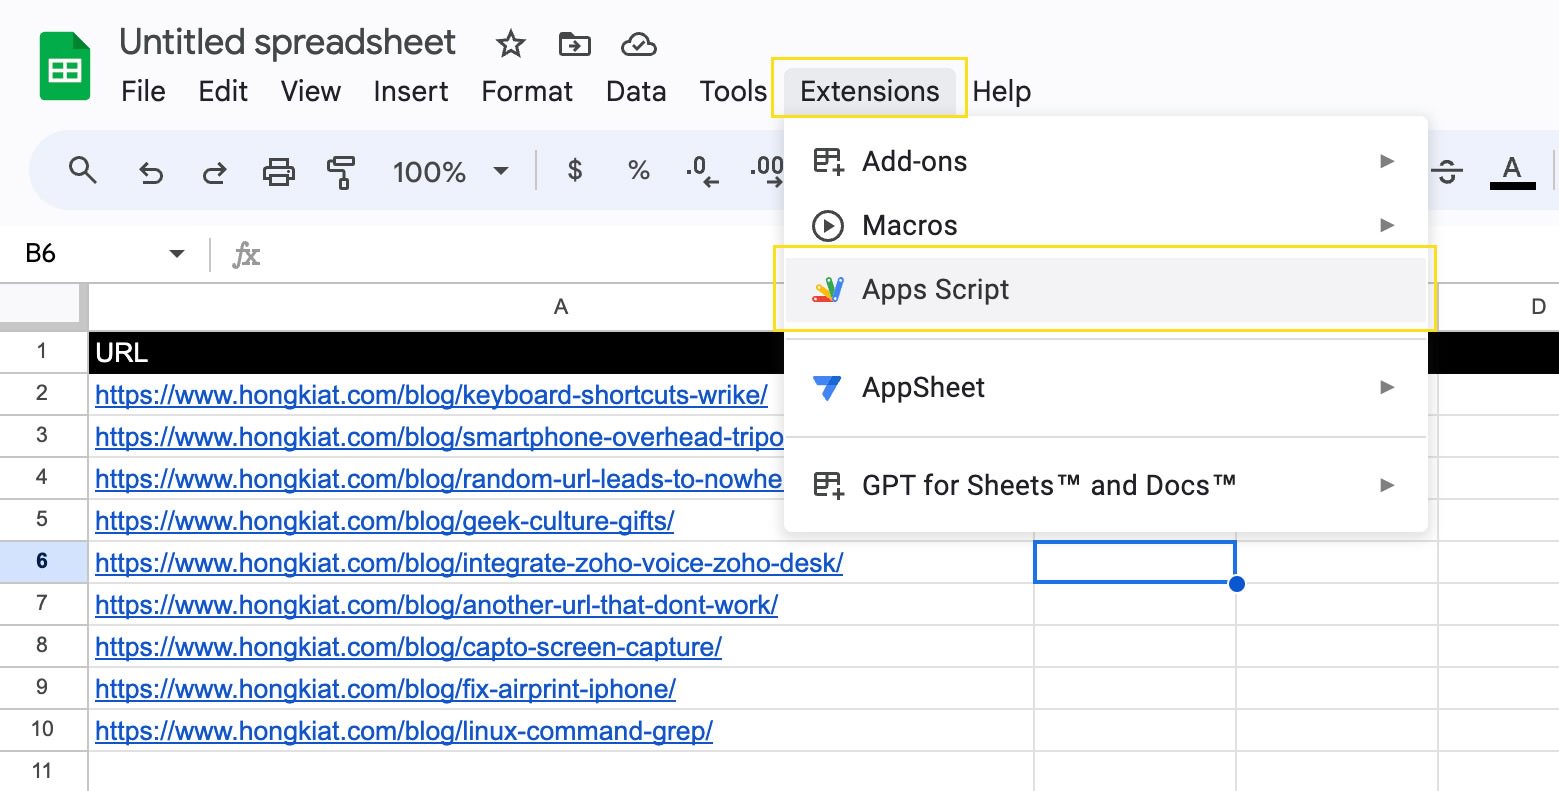Viewport: 1559px width, 791px height.
Task: Open the Format menu
Action: [527, 91]
